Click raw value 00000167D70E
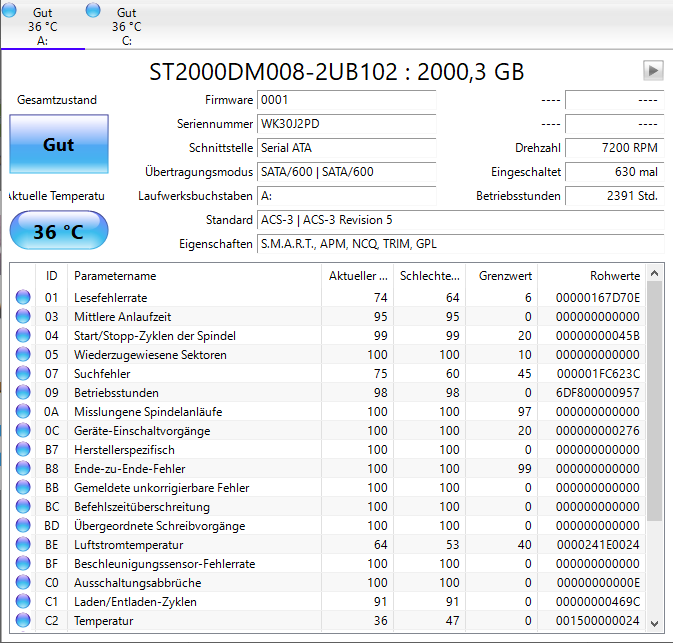Viewport: 673px width, 643px height. click(598, 297)
